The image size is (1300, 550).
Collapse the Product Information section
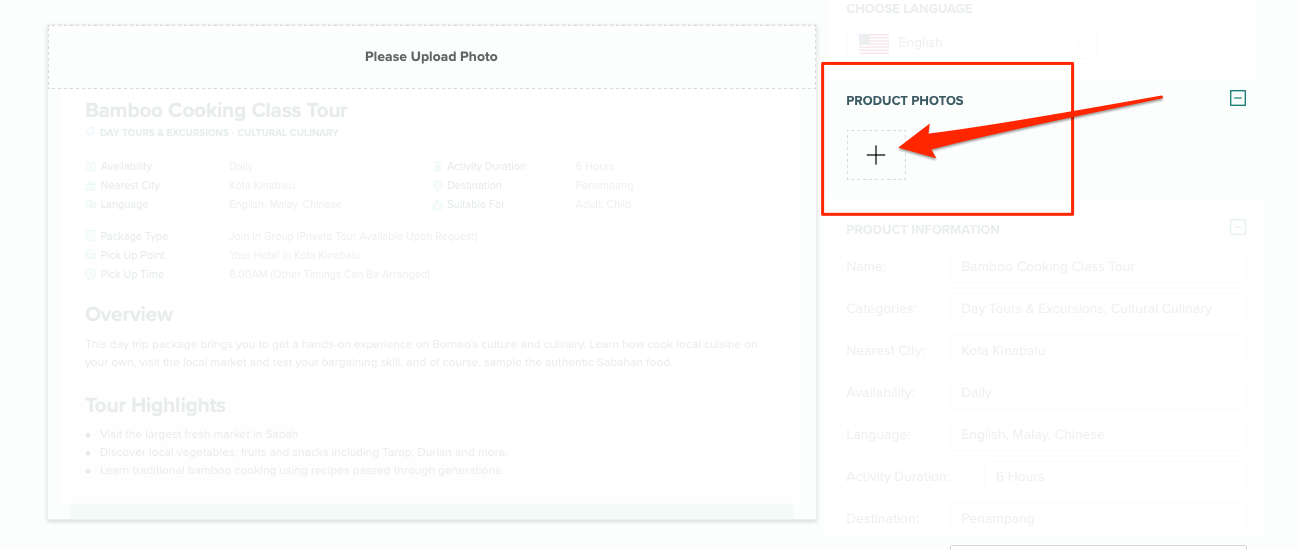[1238, 228]
